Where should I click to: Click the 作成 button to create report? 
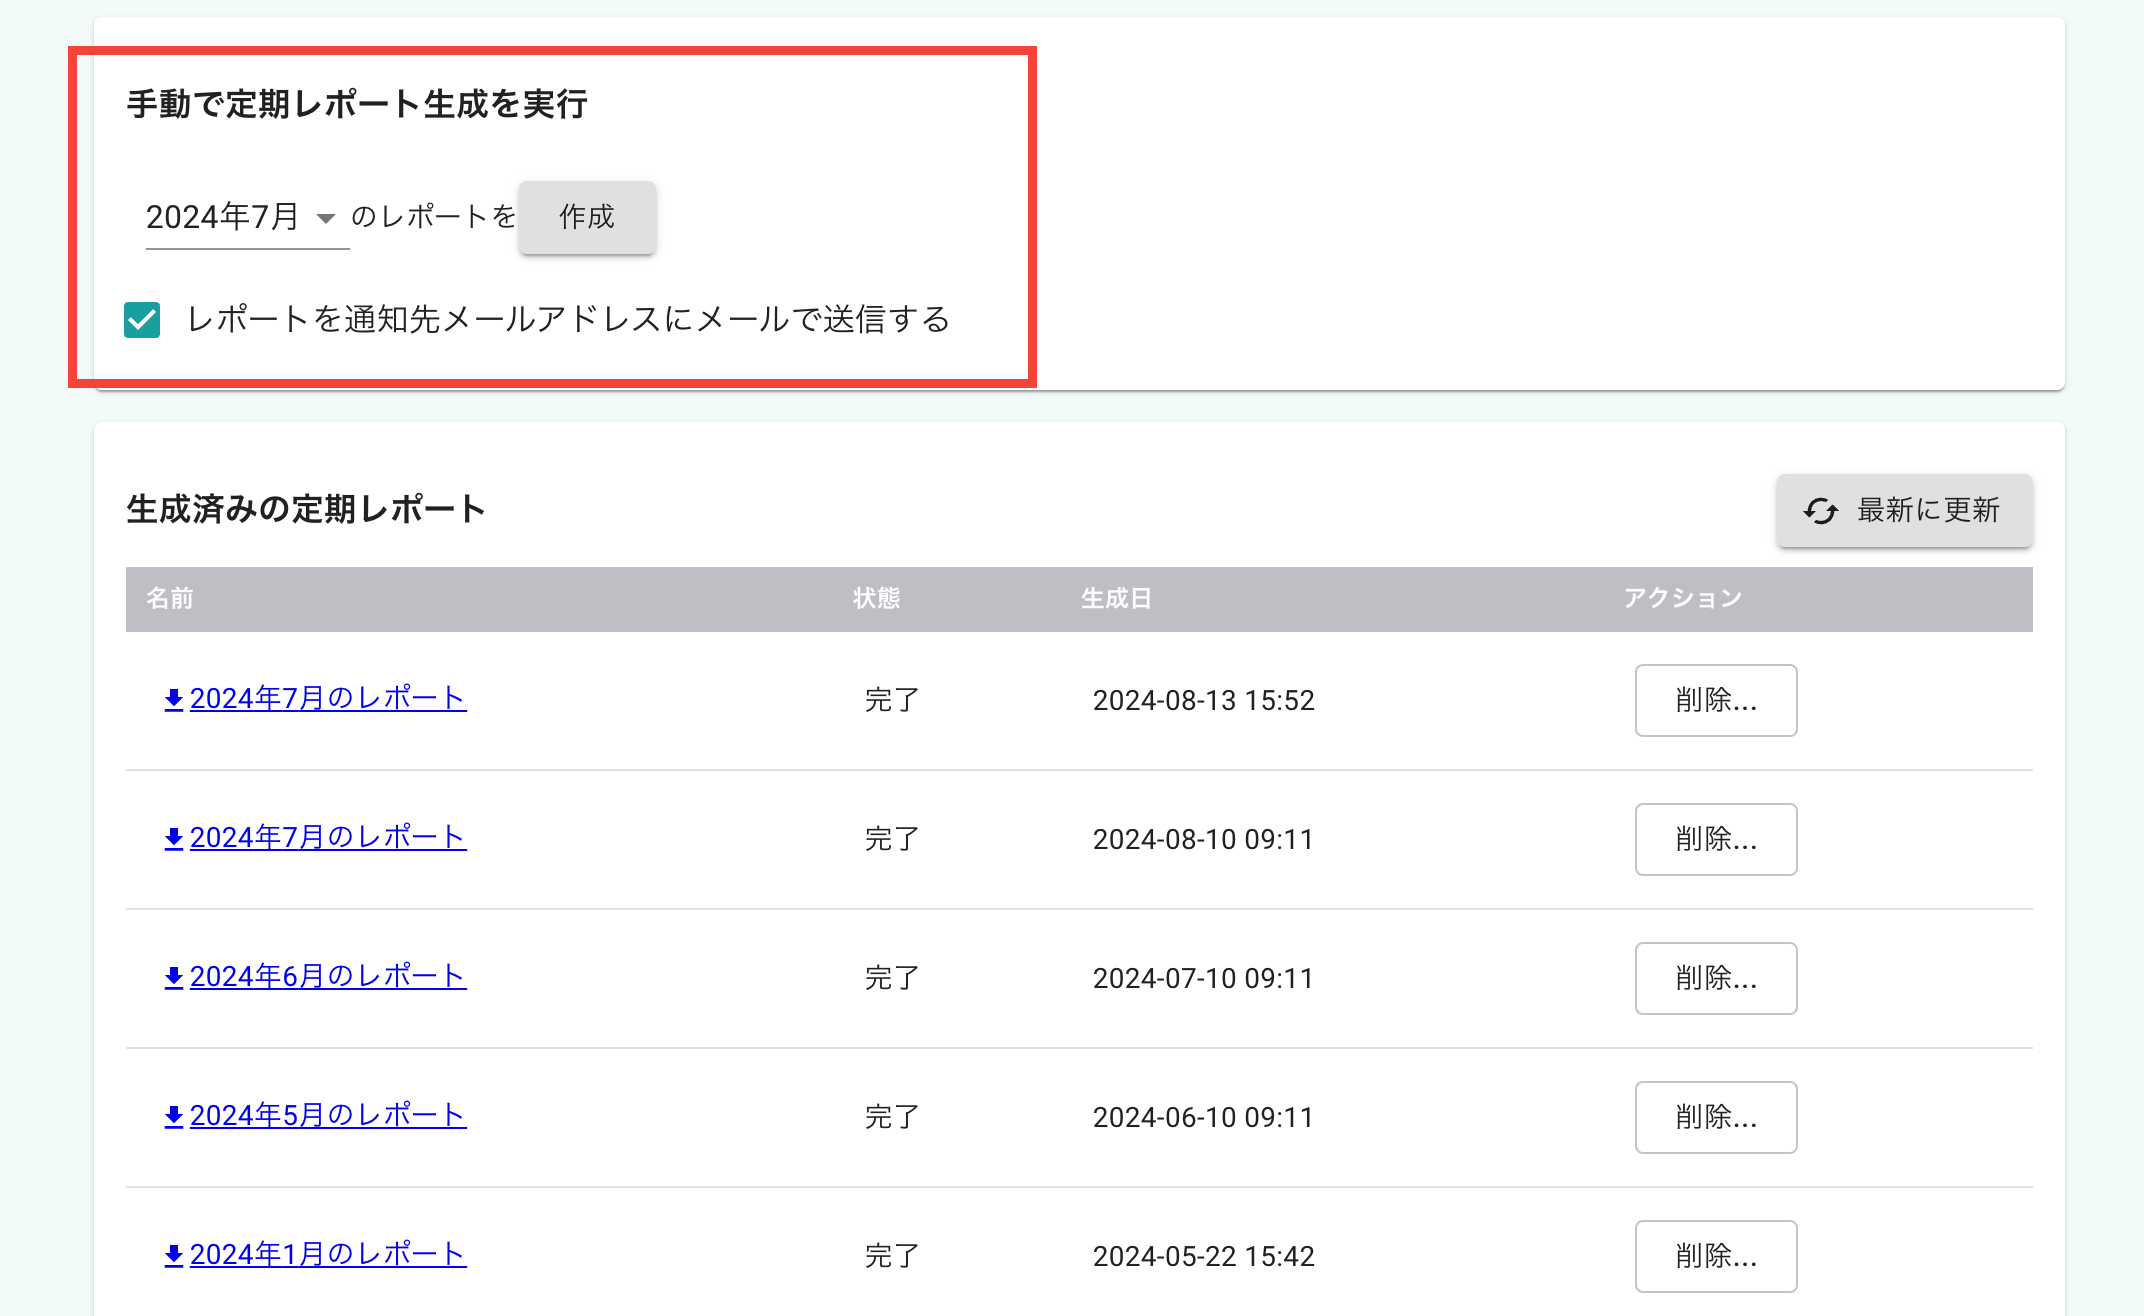click(587, 217)
